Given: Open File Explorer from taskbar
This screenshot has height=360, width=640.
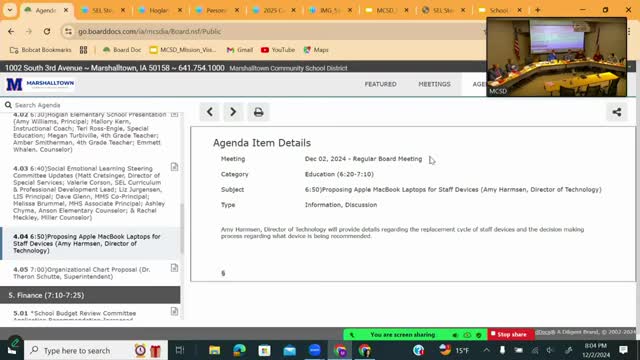Looking at the screenshot, I should point(214,350).
